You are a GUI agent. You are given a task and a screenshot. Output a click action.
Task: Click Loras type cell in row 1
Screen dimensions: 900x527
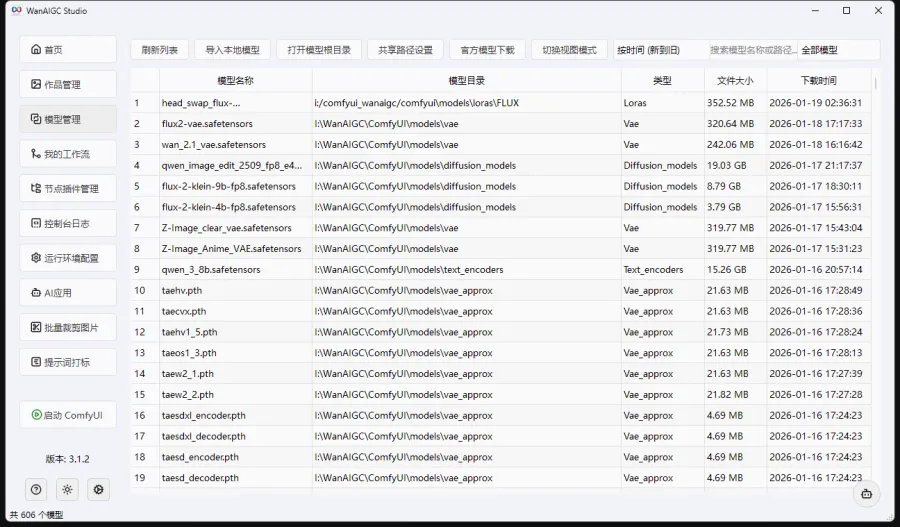662,103
